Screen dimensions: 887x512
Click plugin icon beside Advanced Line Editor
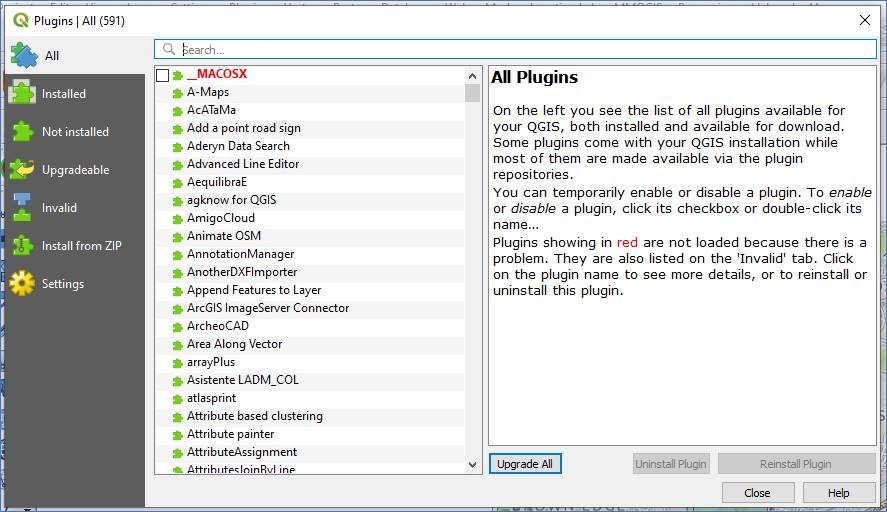click(x=178, y=165)
